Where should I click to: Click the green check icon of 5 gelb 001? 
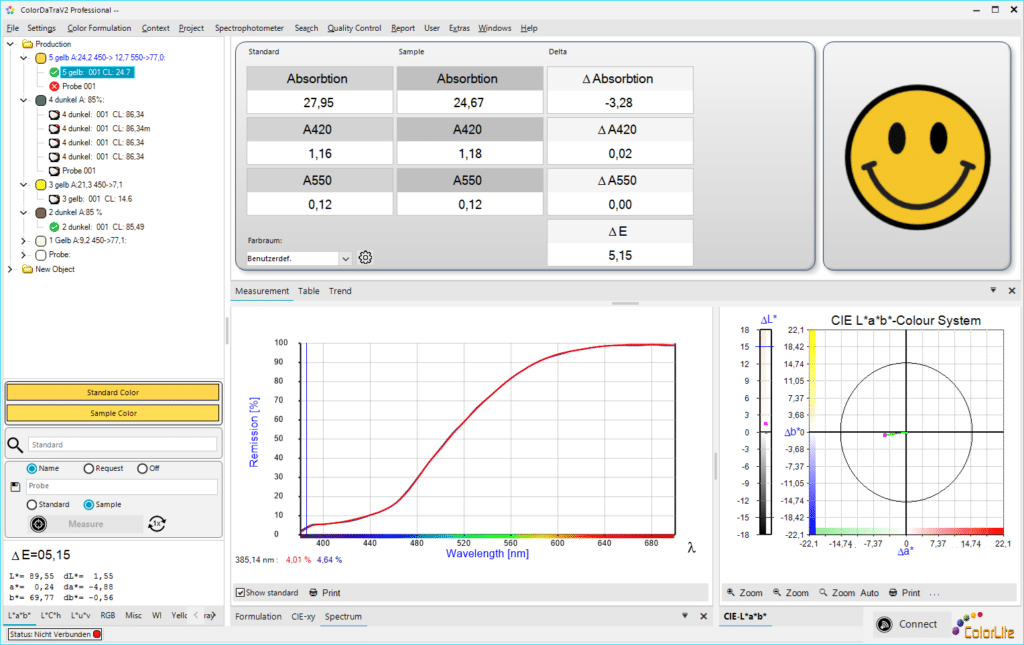(54, 72)
